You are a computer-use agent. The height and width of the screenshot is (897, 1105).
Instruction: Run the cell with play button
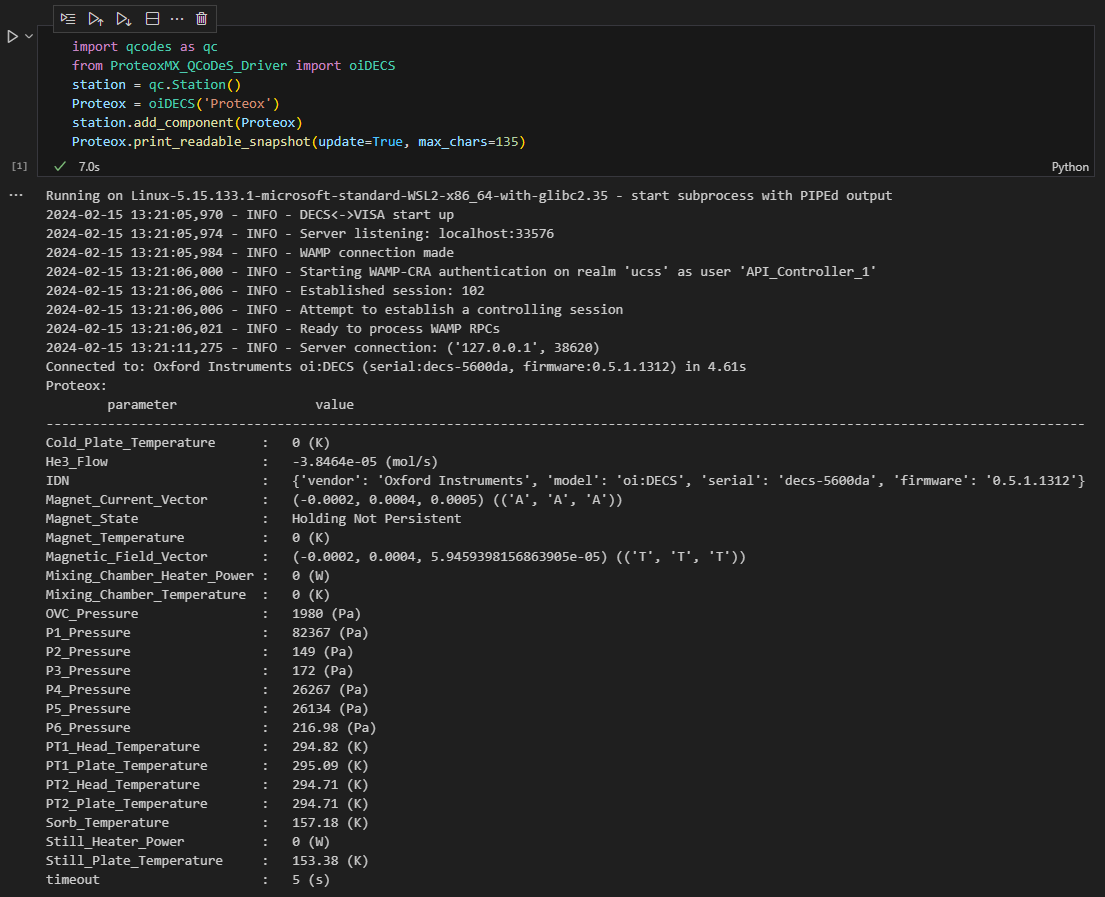pos(12,36)
